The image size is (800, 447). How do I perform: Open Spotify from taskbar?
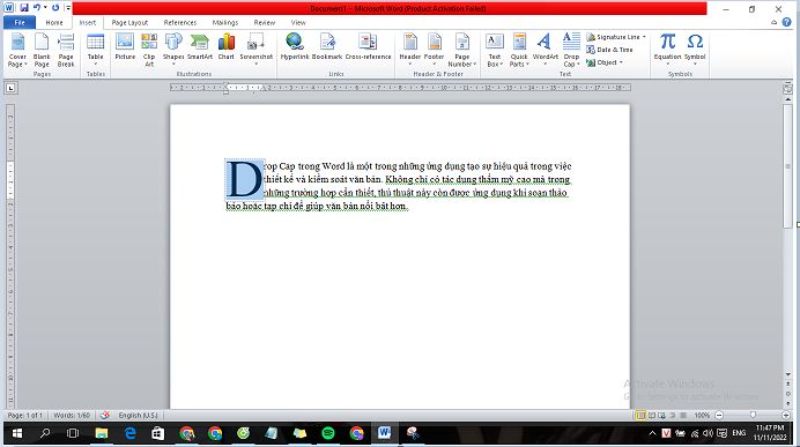pyautogui.click(x=328, y=433)
